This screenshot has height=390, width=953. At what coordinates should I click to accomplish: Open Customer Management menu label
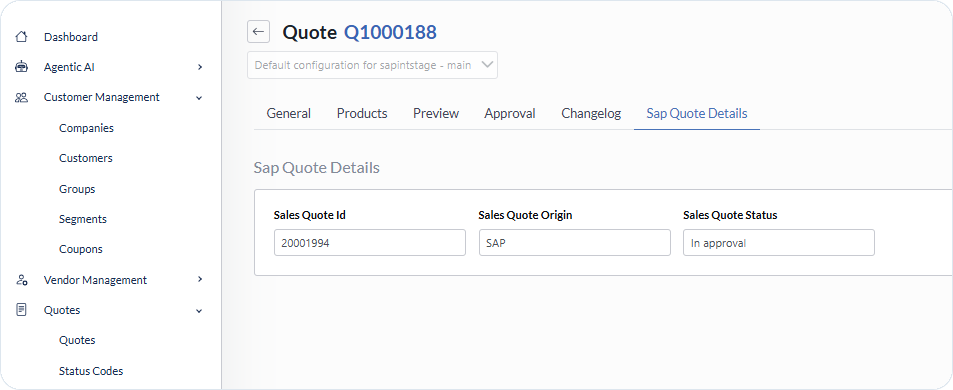click(x=101, y=97)
